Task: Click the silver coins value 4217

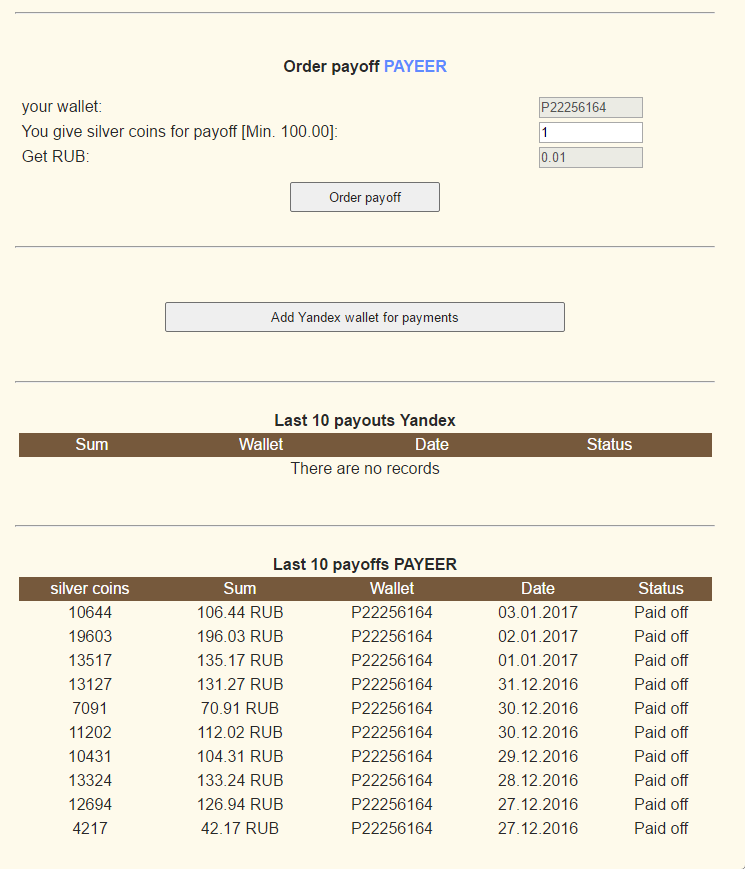Action: tap(90, 829)
